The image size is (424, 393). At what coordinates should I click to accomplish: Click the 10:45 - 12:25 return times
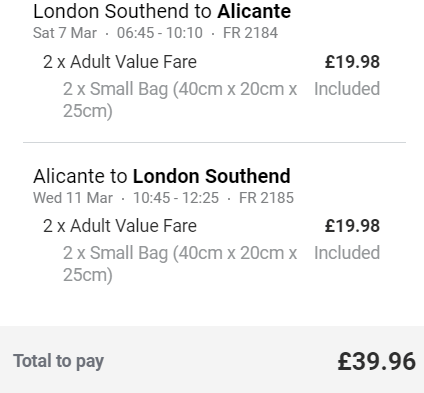(x=176, y=198)
